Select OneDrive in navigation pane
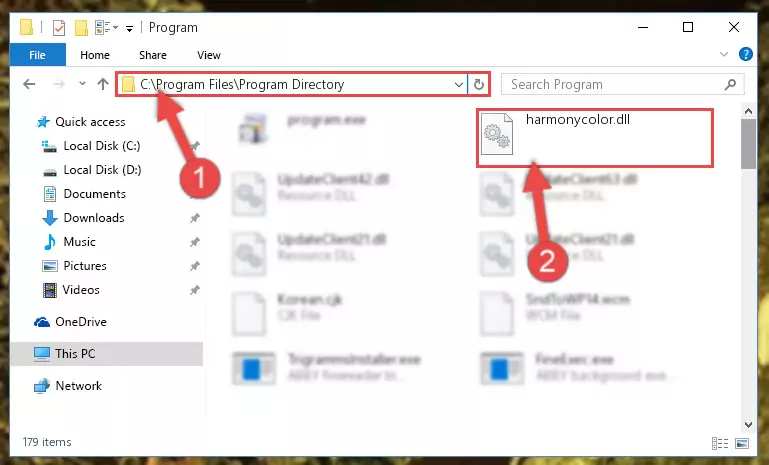Viewport: 769px width, 465px height. point(81,322)
